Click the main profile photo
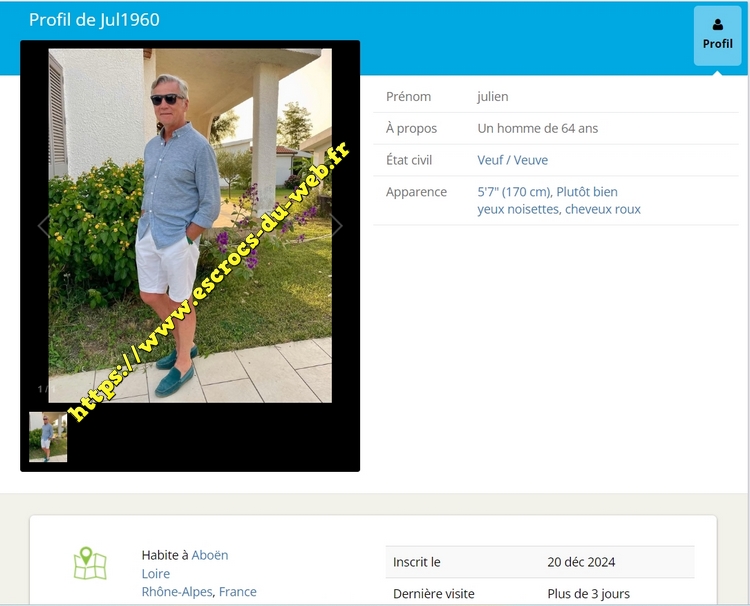Image resolution: width=750 pixels, height=606 pixels. pos(190,225)
